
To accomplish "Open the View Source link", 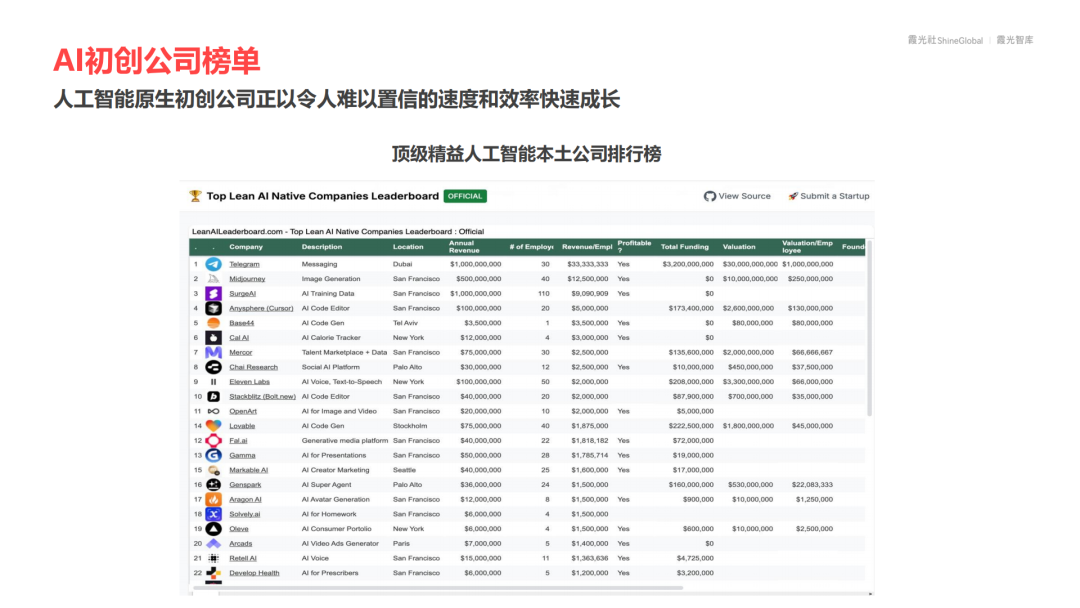I will click(744, 196).
